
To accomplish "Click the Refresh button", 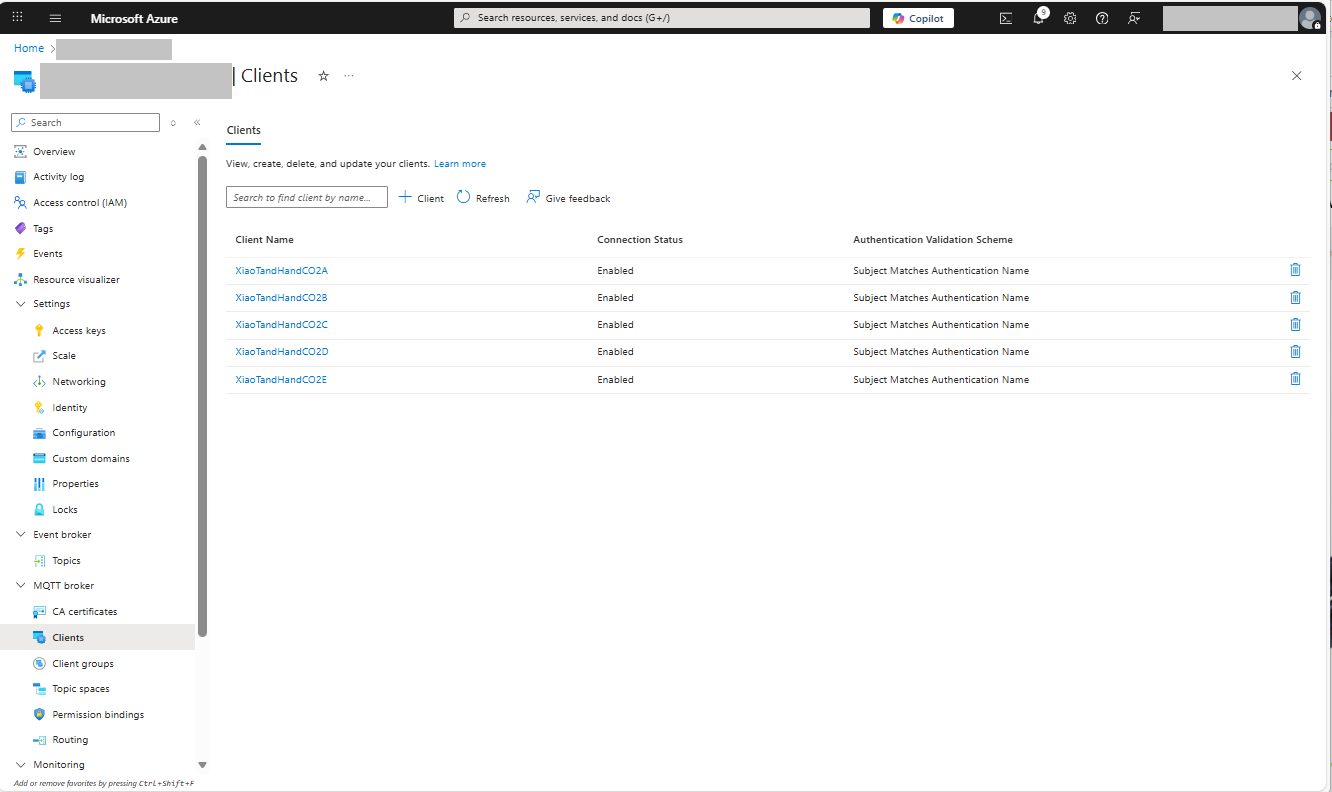I will click(x=483, y=198).
